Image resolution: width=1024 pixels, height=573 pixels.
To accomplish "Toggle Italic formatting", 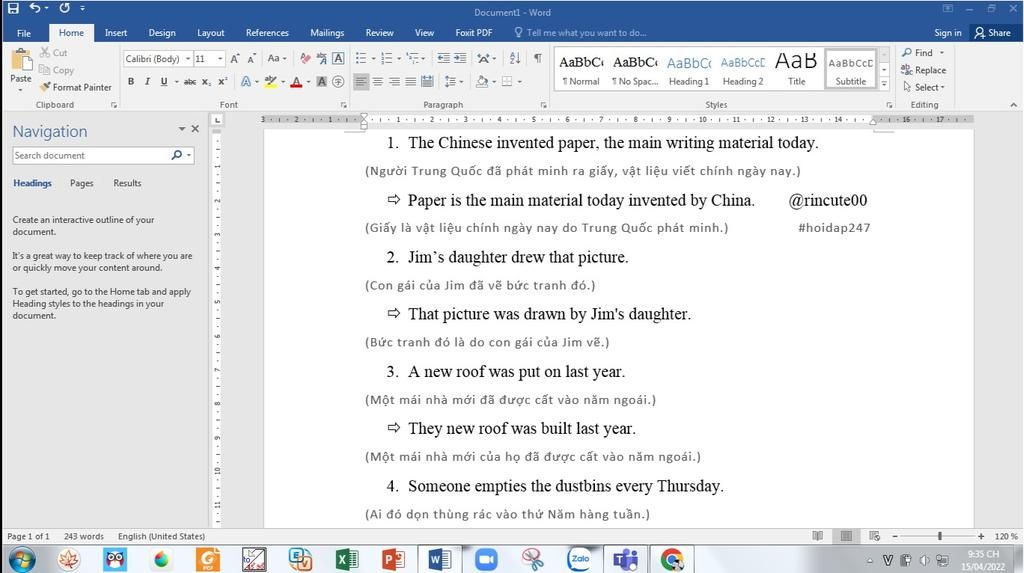I will tap(147, 82).
